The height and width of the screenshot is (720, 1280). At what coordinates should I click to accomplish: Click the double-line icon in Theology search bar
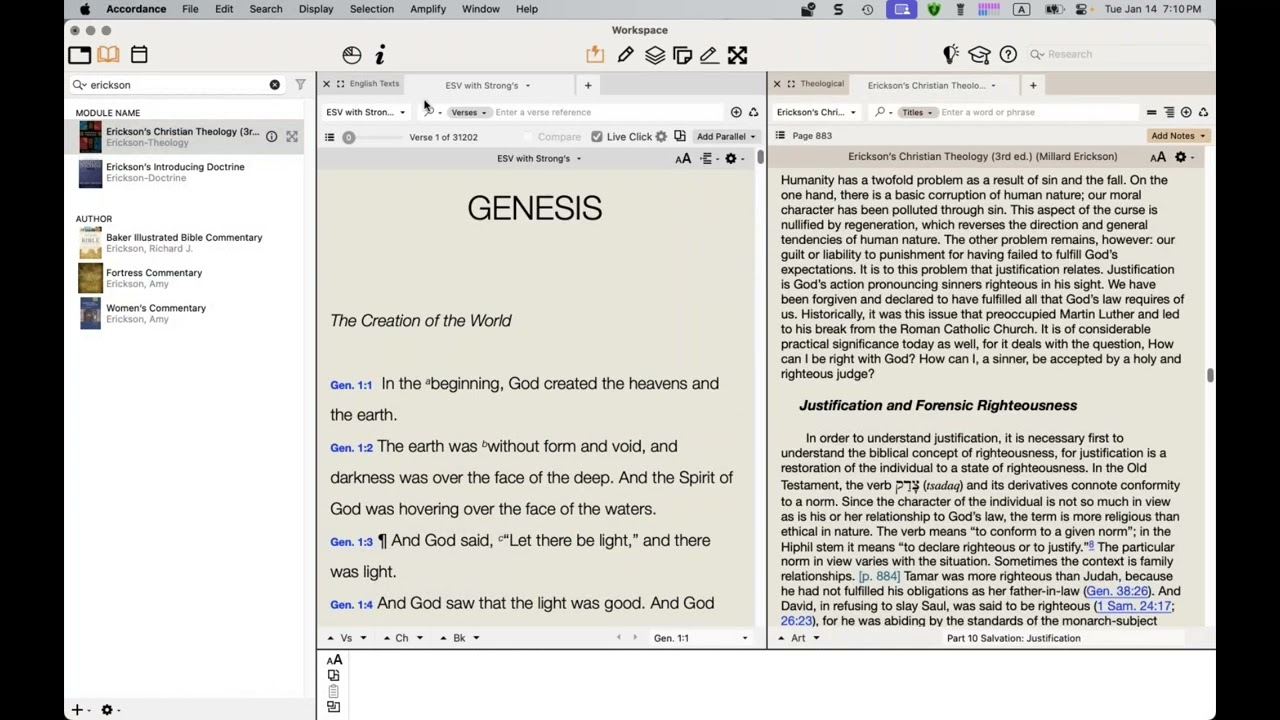click(x=1151, y=112)
